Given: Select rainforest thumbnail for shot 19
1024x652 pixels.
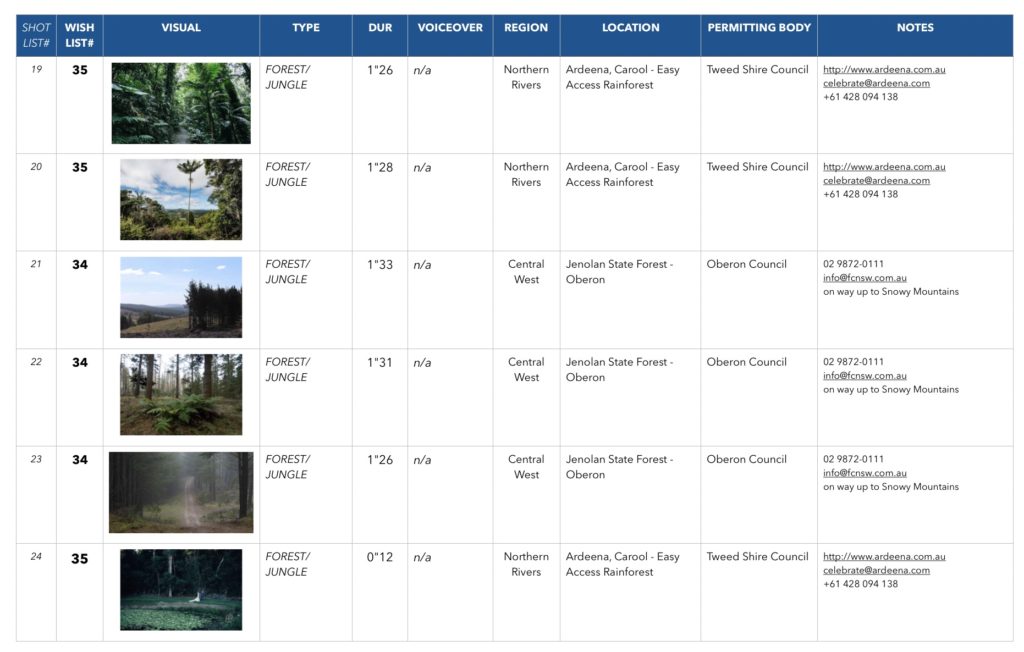Looking at the screenshot, I should coord(181,103).
